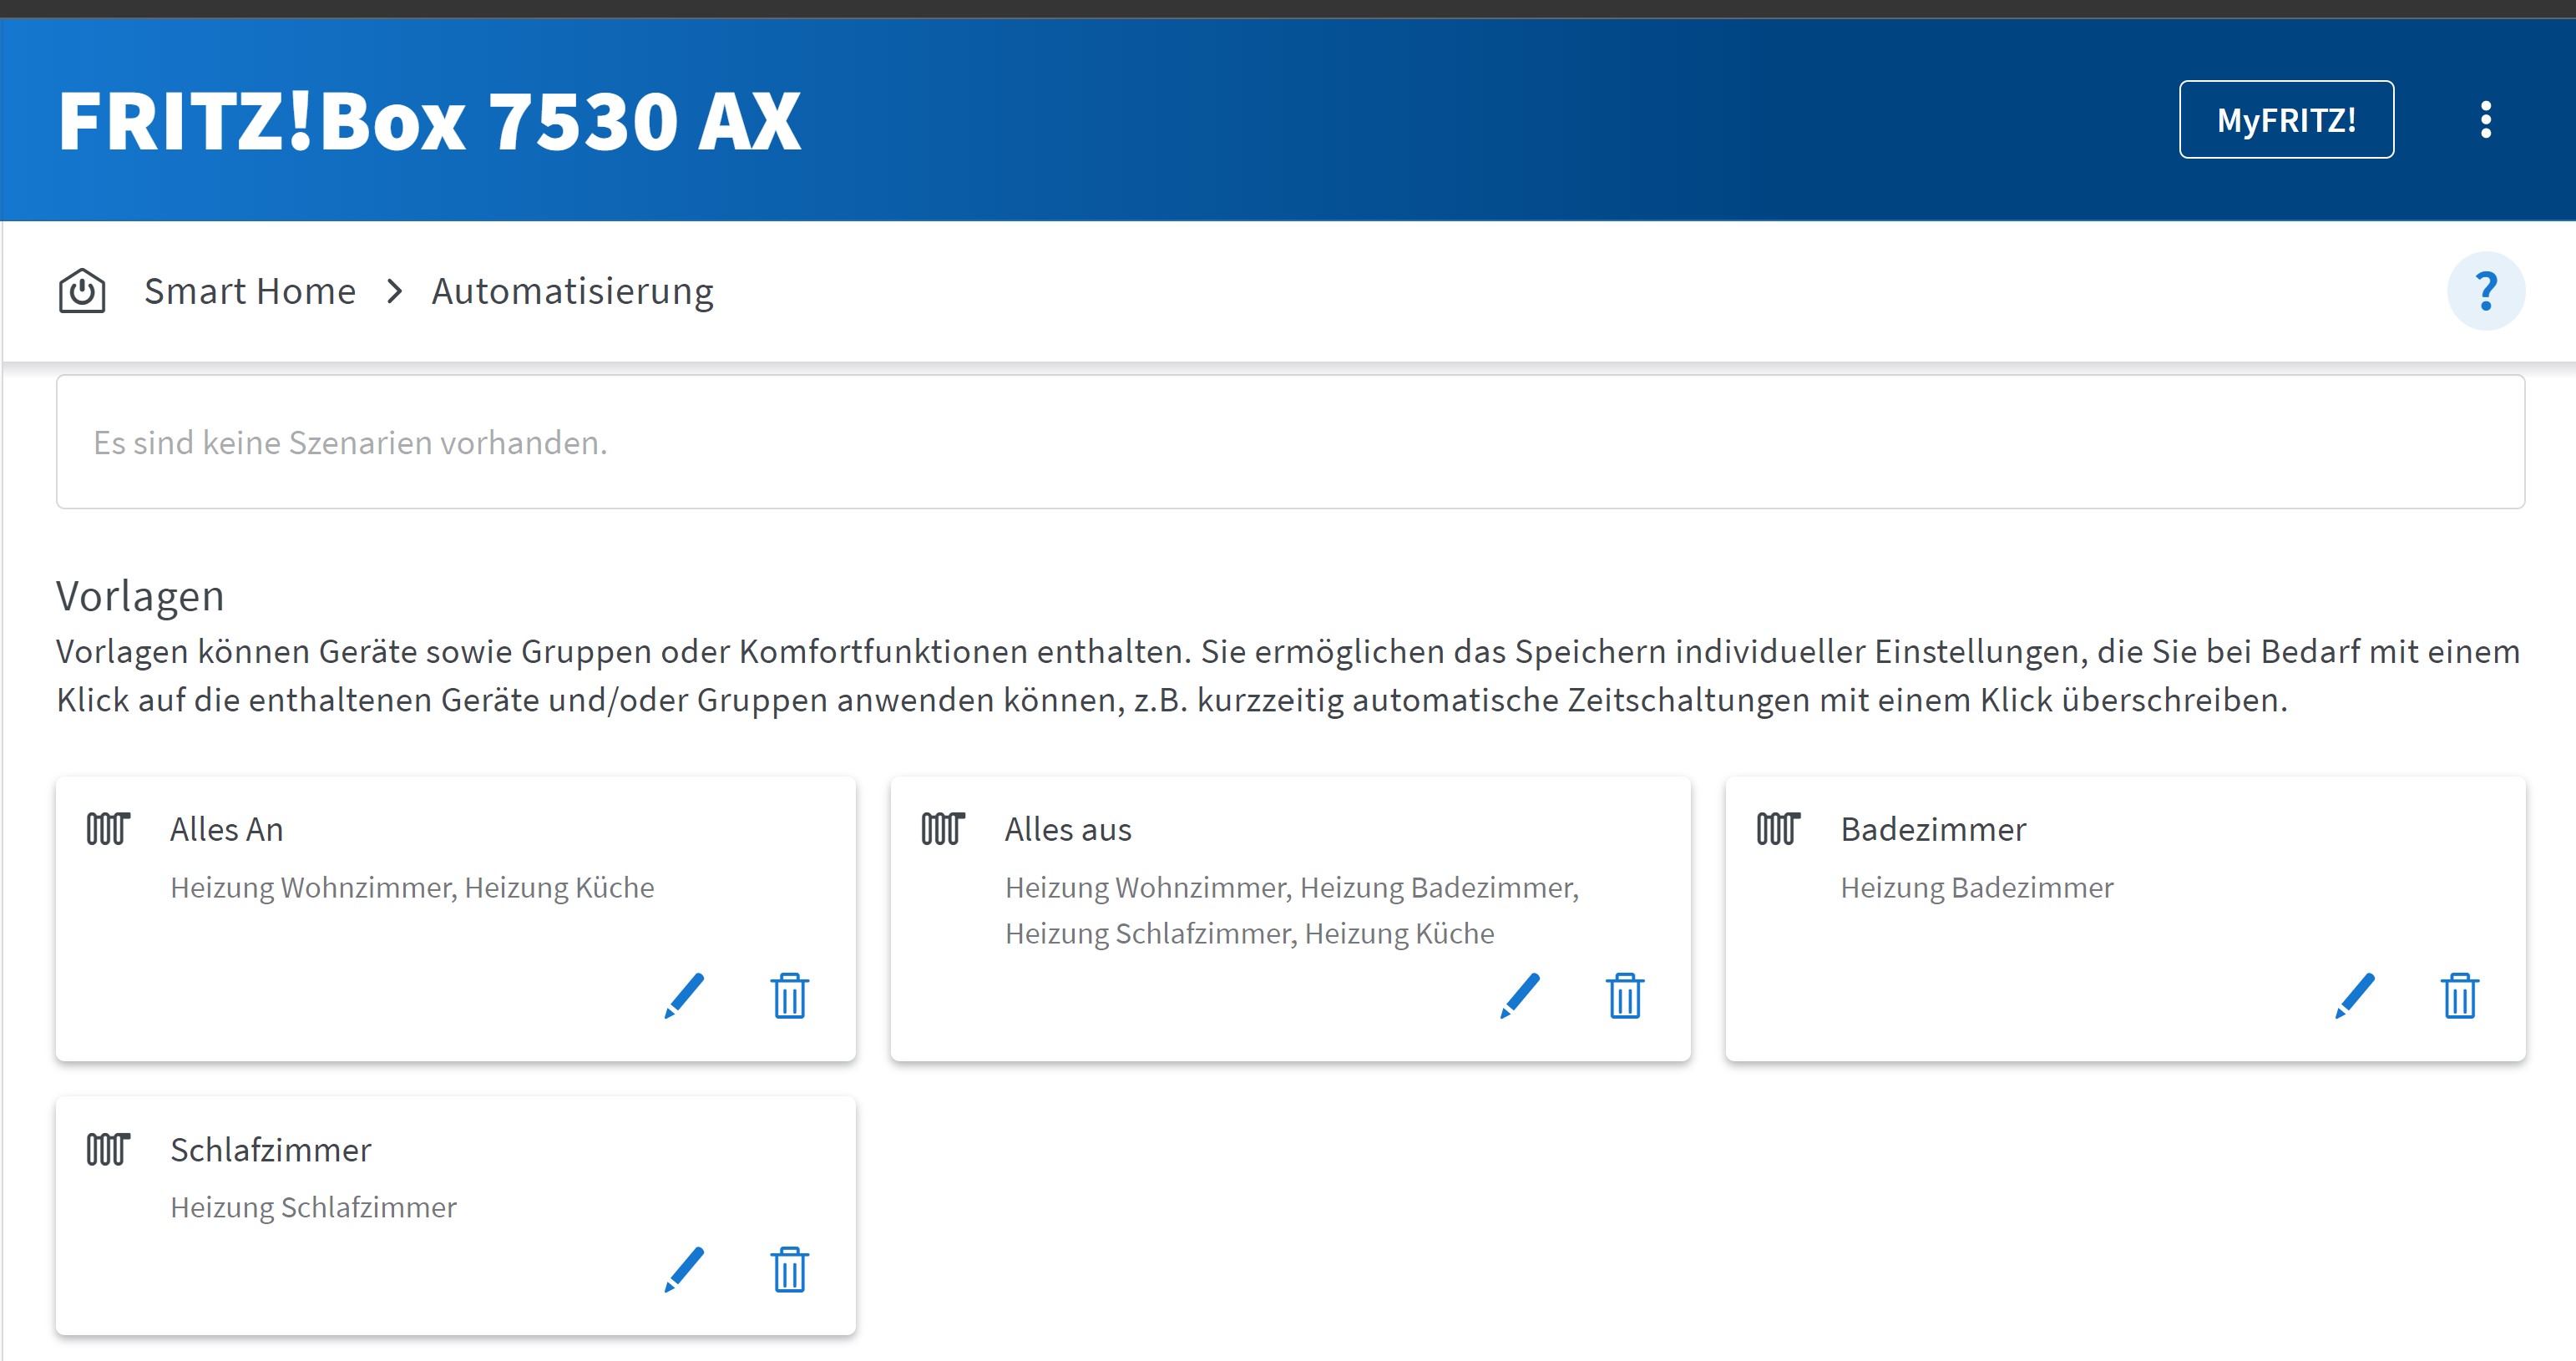Delete the Badezimmer template
The image size is (2576, 1361).
tap(2460, 995)
